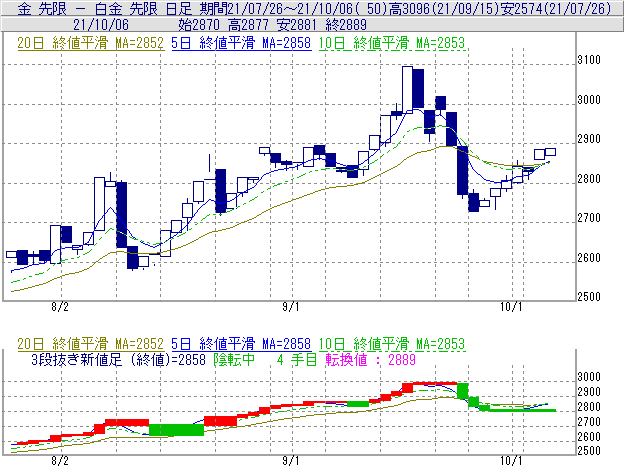The image size is (624, 475).
Task: Click the 安2574(21/07/26) period low text
Action: click(547, 7)
